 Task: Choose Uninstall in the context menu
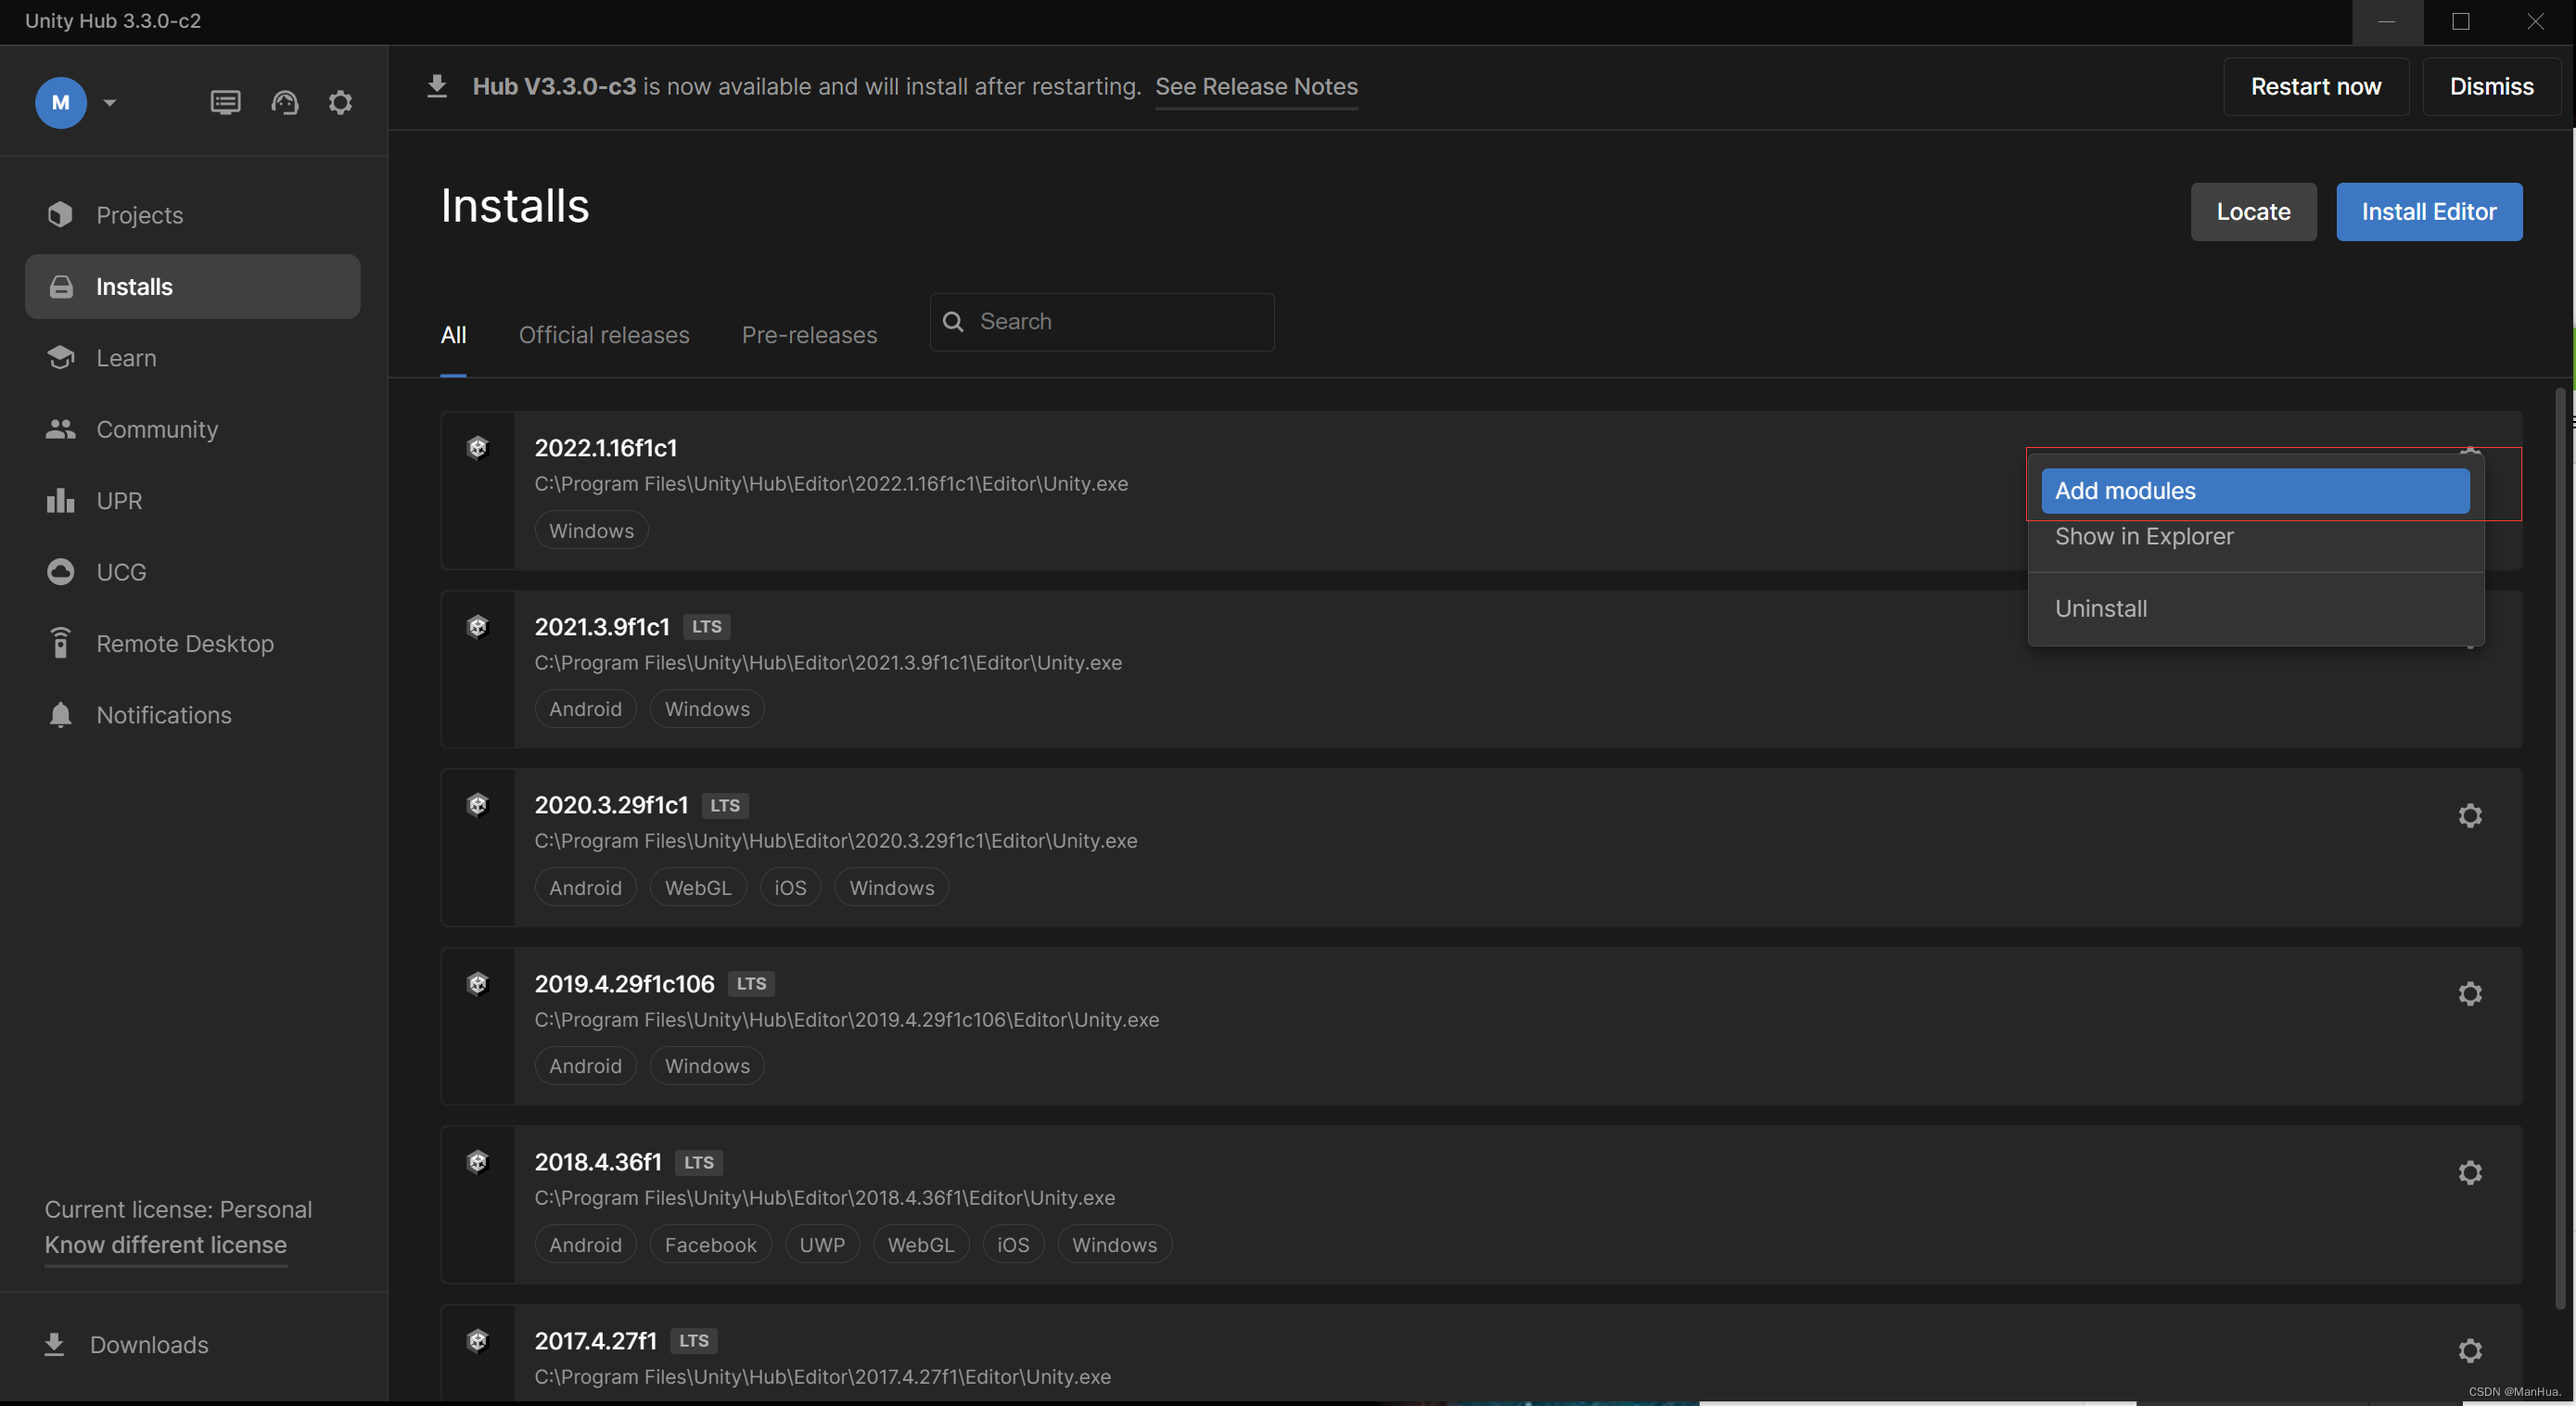(x=2100, y=608)
